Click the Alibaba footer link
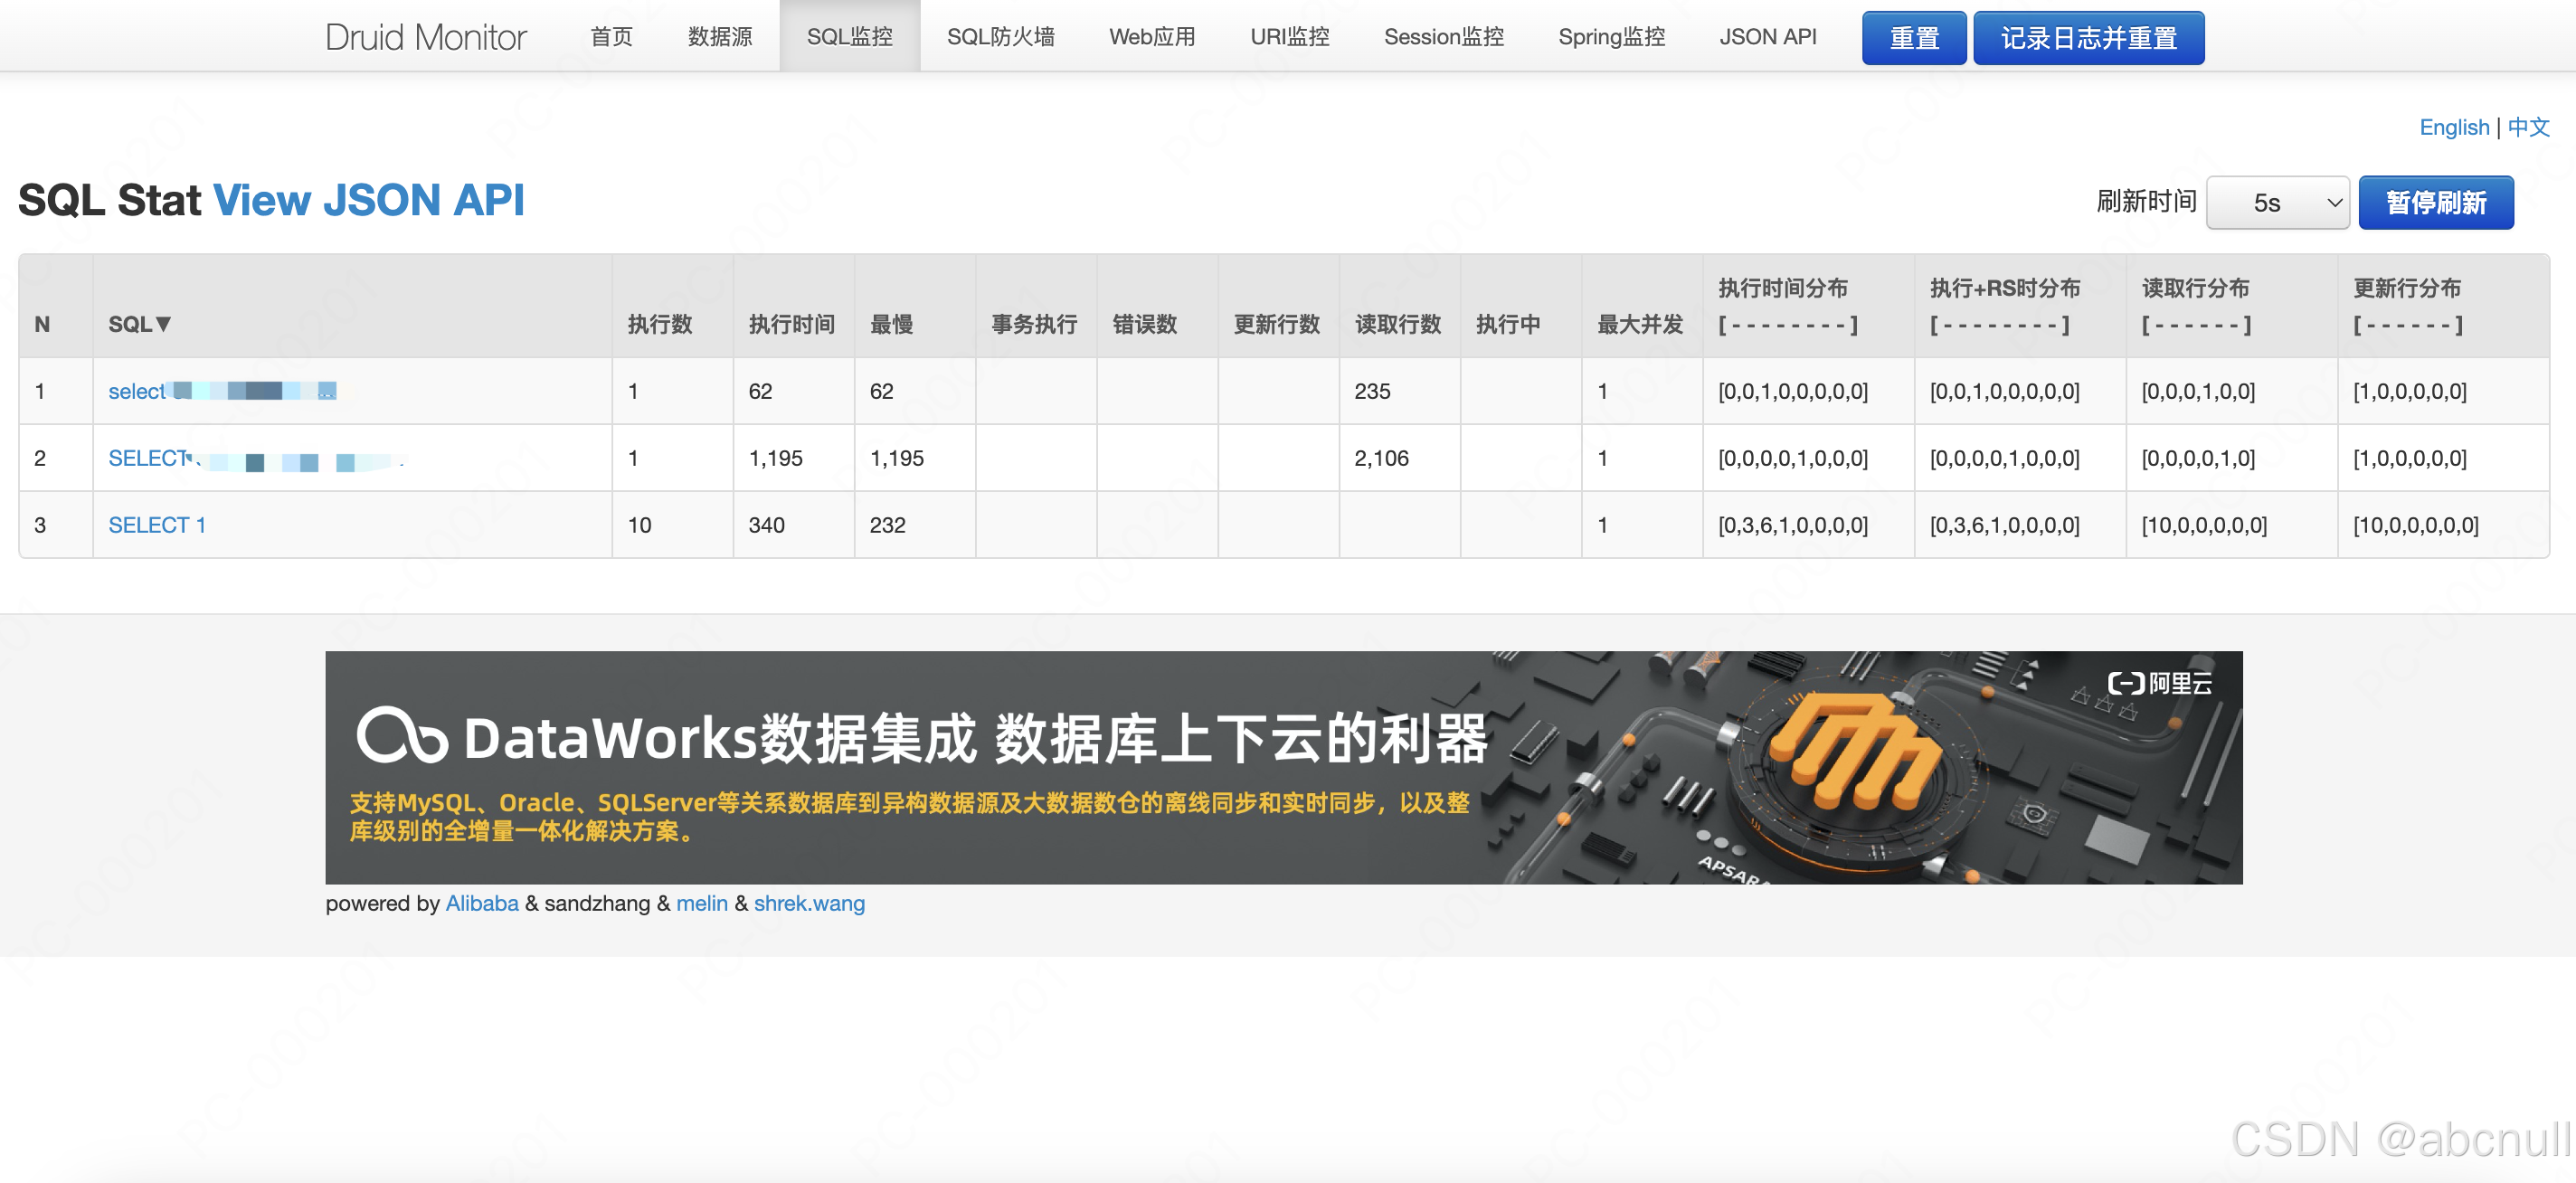The height and width of the screenshot is (1183, 2576). tap(481, 903)
